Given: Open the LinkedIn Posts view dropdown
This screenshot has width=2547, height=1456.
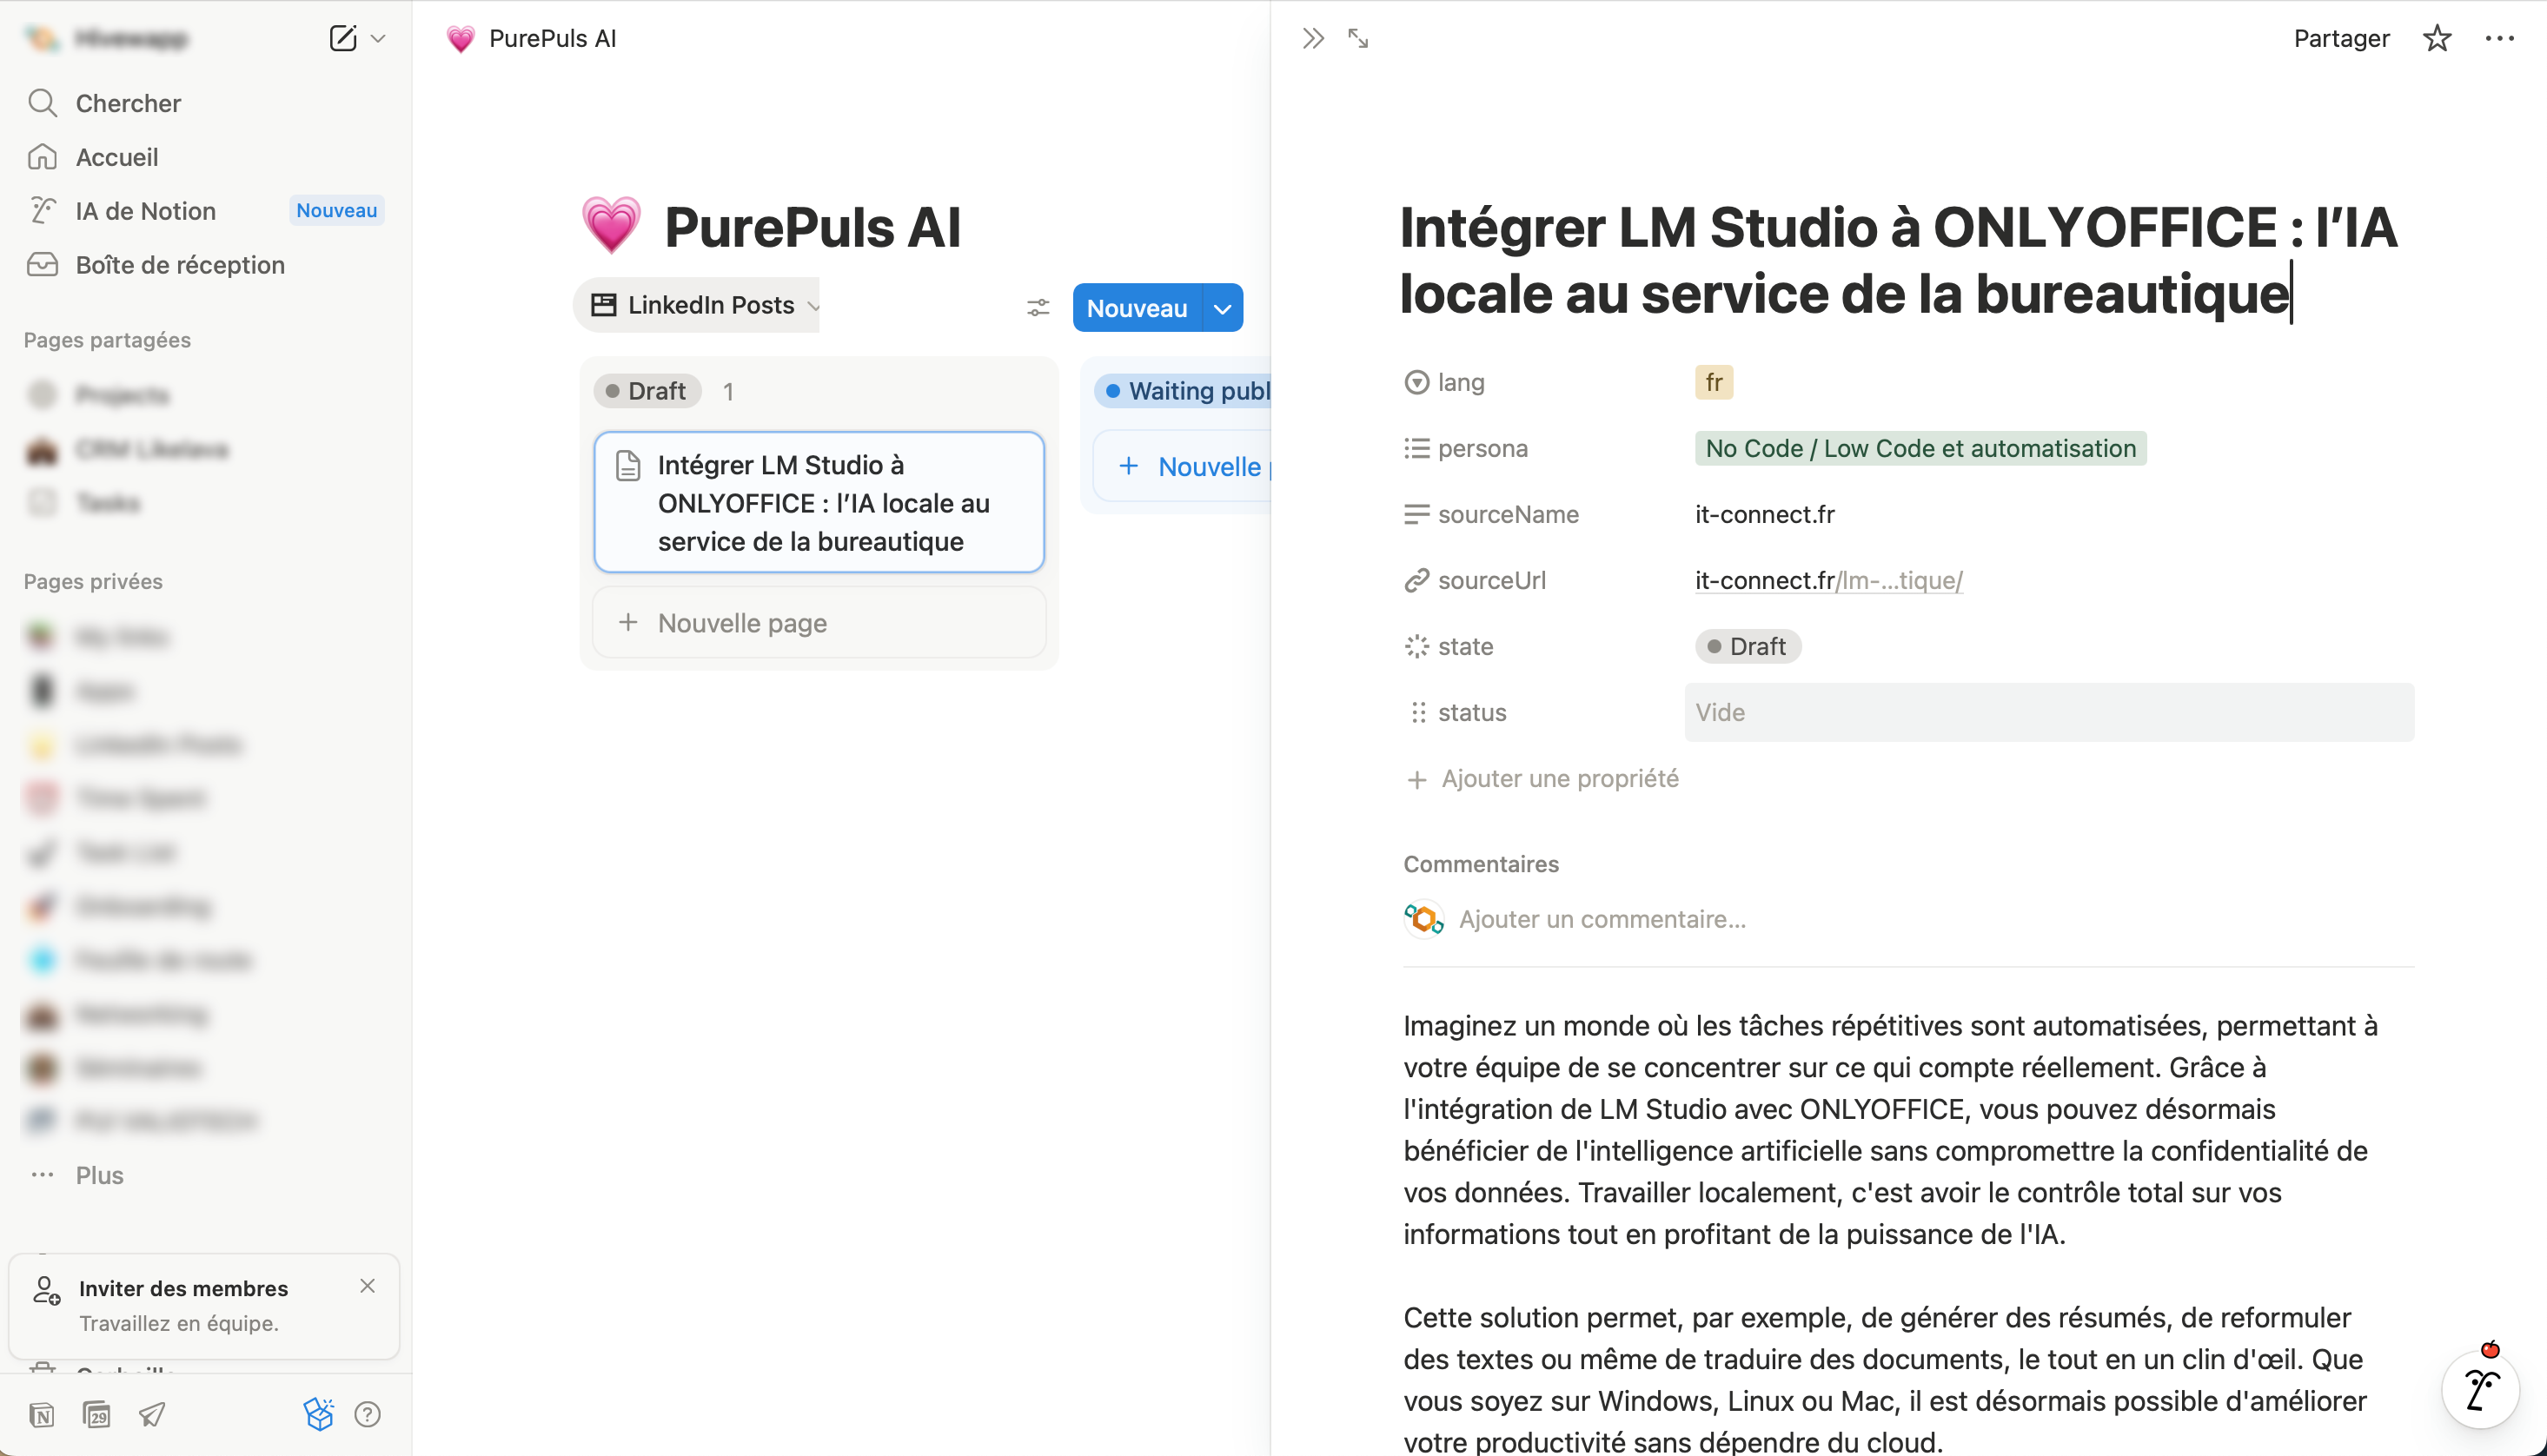Looking at the screenshot, I should (710, 305).
